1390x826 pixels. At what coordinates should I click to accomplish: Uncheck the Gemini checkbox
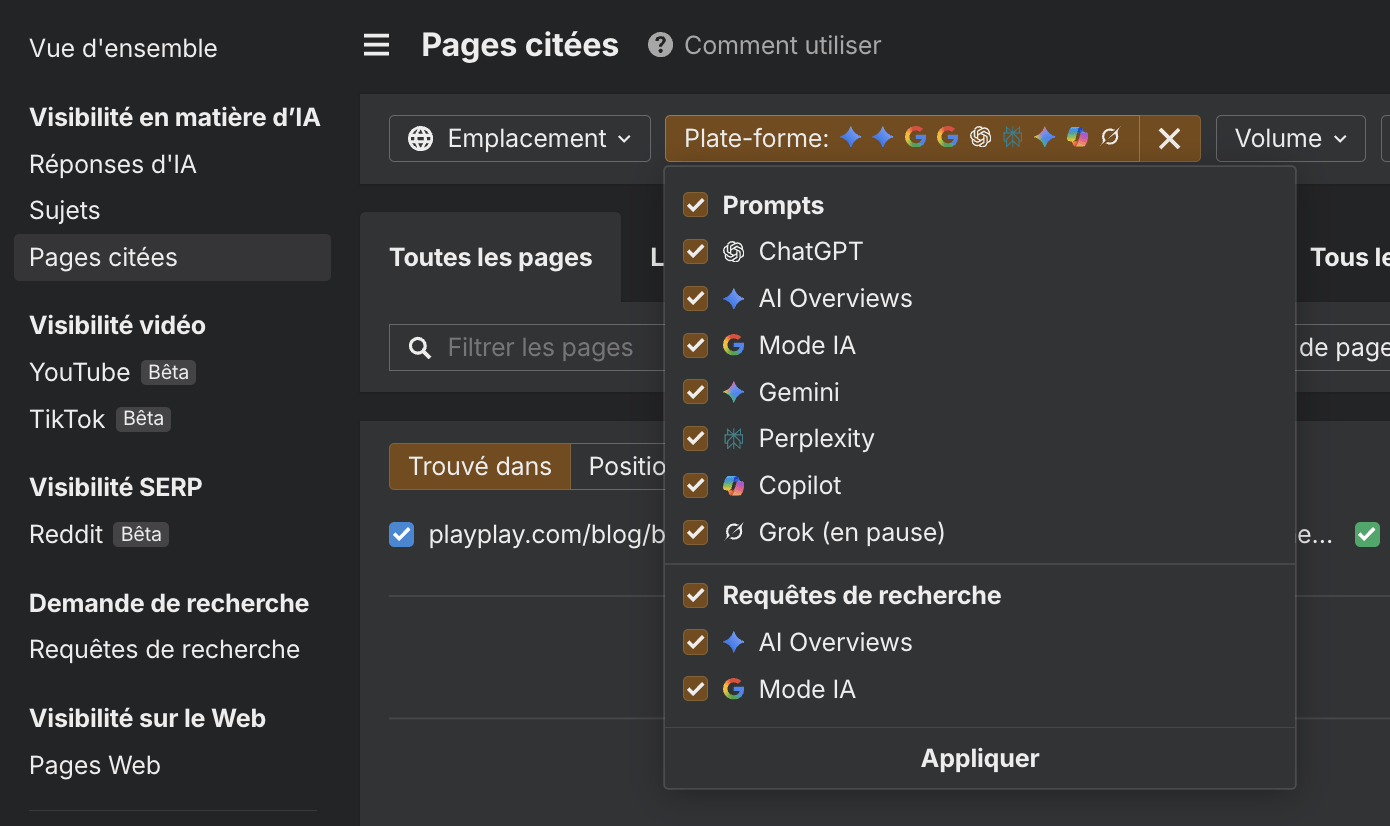tap(695, 392)
